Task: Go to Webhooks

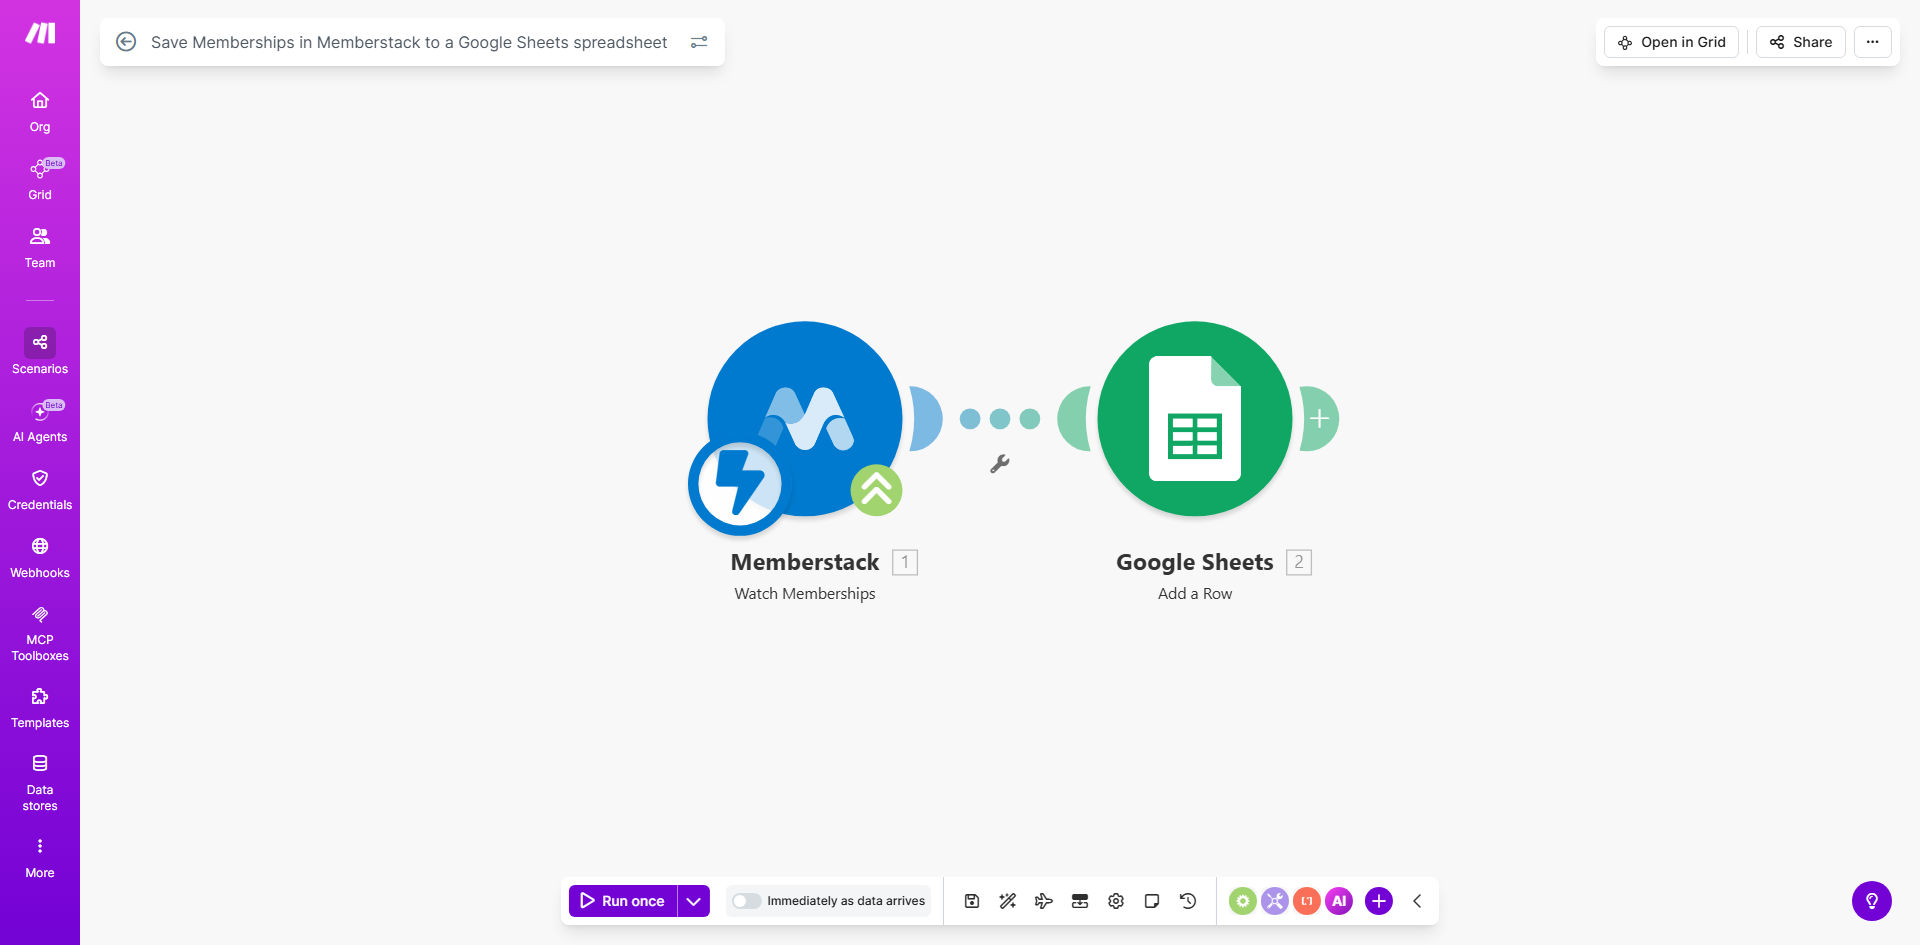Action: (x=40, y=558)
